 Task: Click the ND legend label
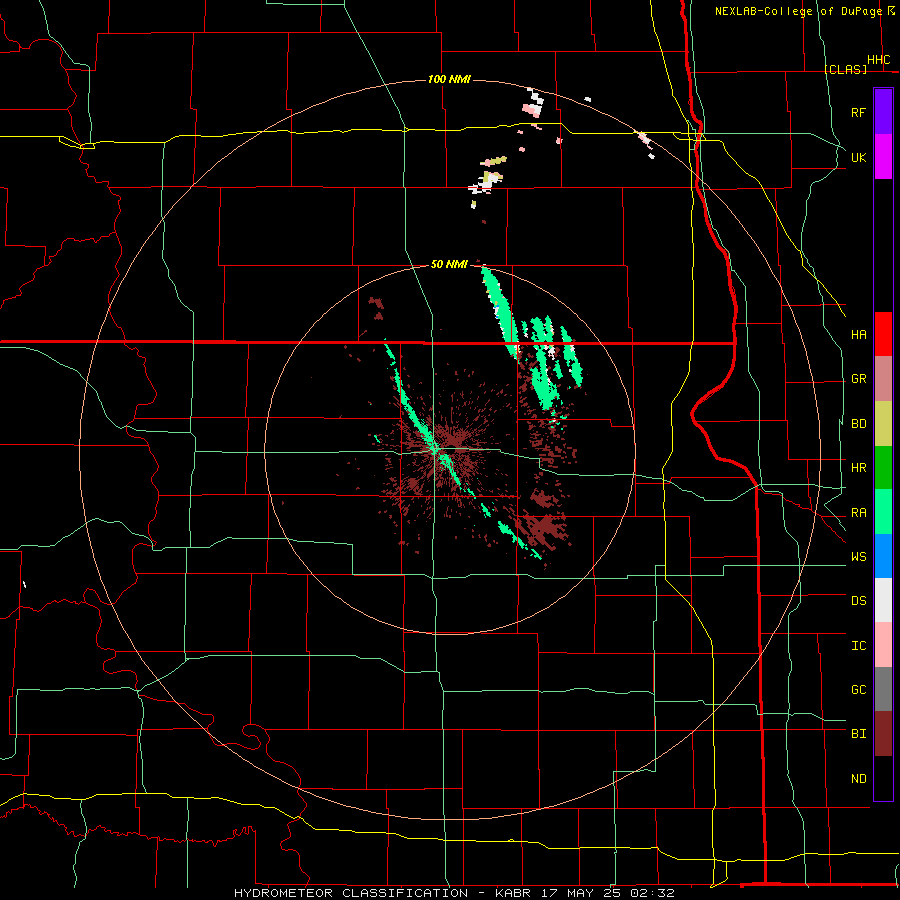tap(858, 779)
